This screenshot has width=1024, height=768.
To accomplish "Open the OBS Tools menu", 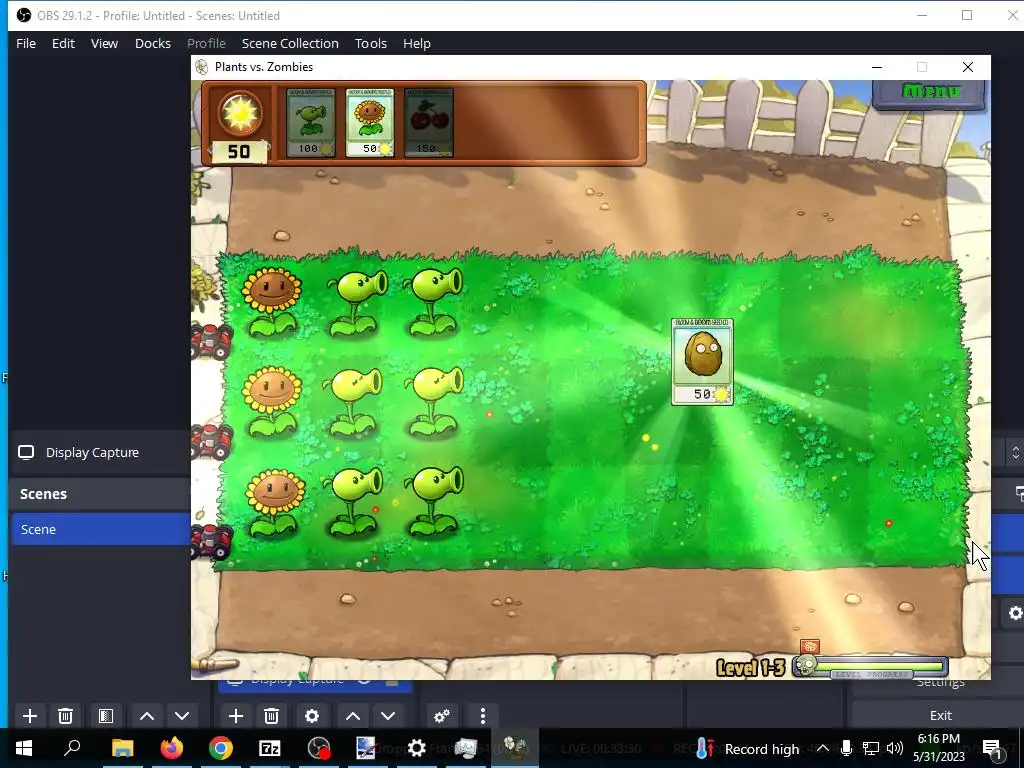I will pyautogui.click(x=371, y=43).
